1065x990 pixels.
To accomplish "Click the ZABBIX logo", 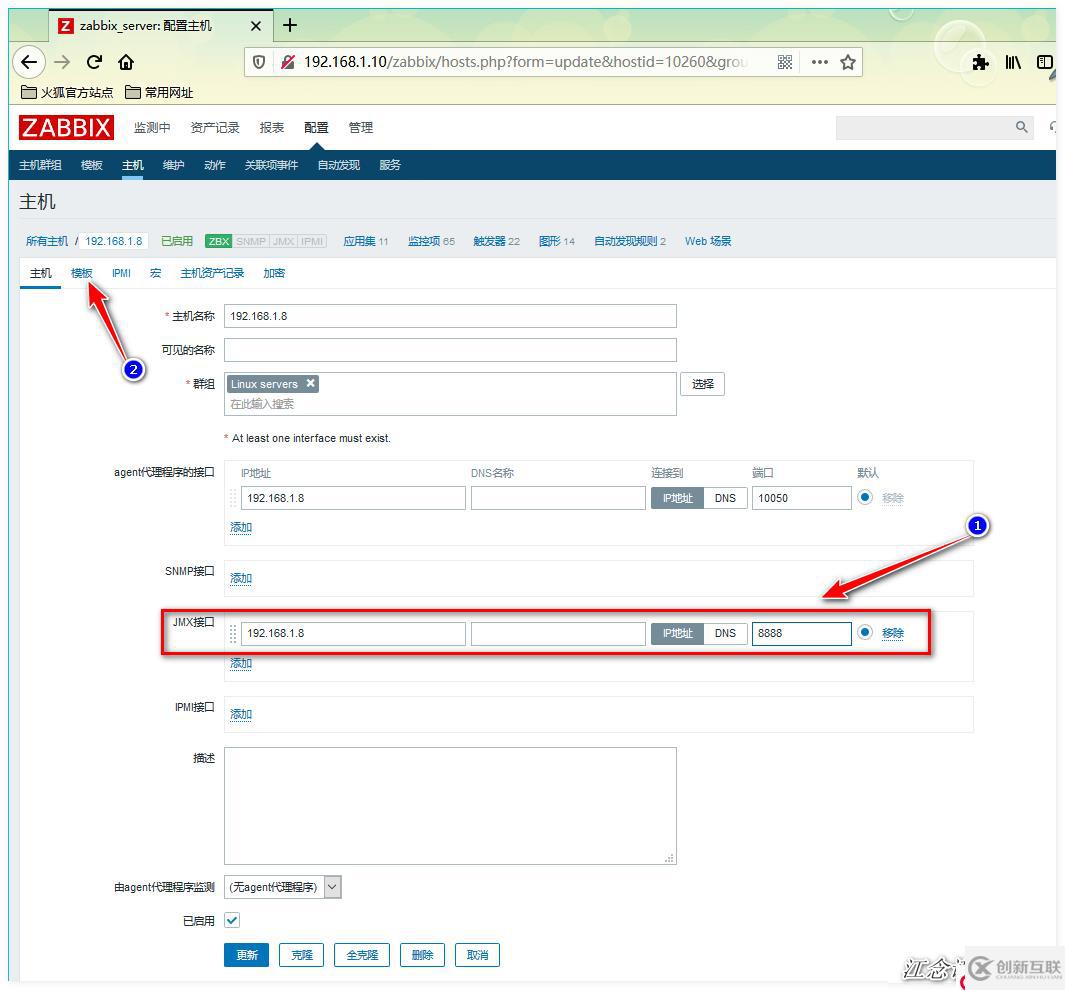I will (x=66, y=128).
